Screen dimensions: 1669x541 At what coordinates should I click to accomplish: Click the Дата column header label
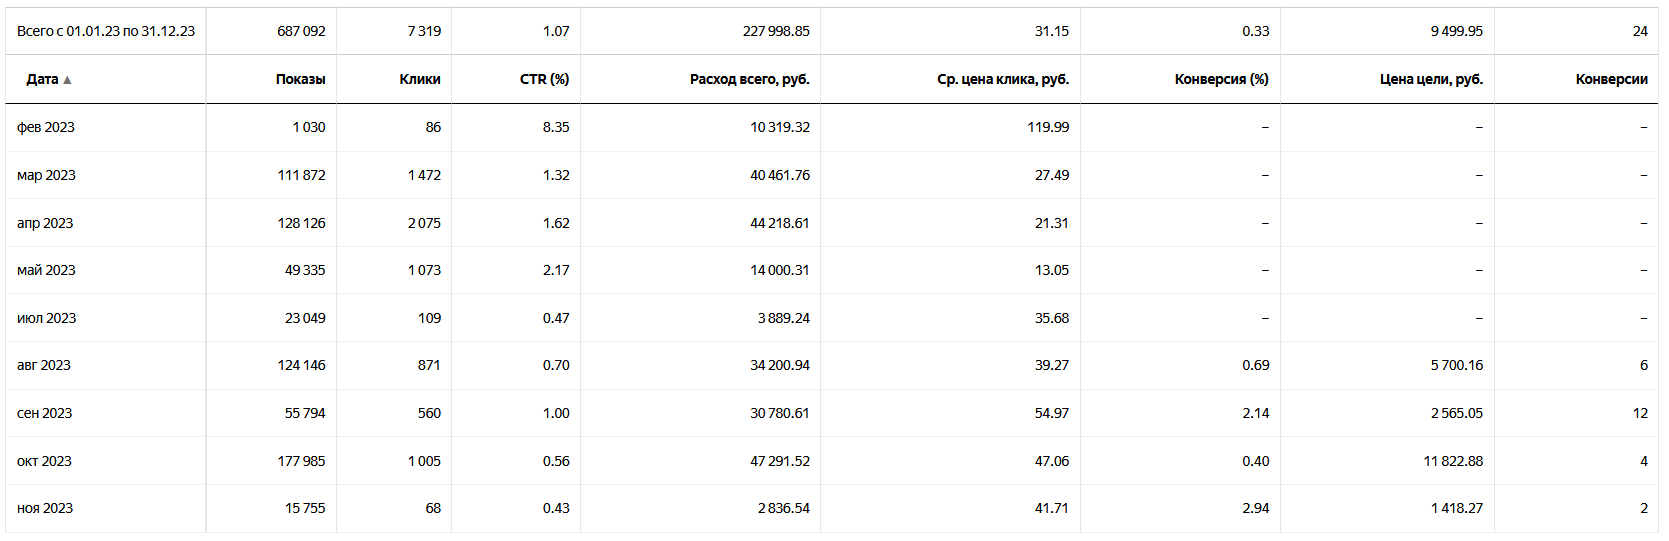42,79
